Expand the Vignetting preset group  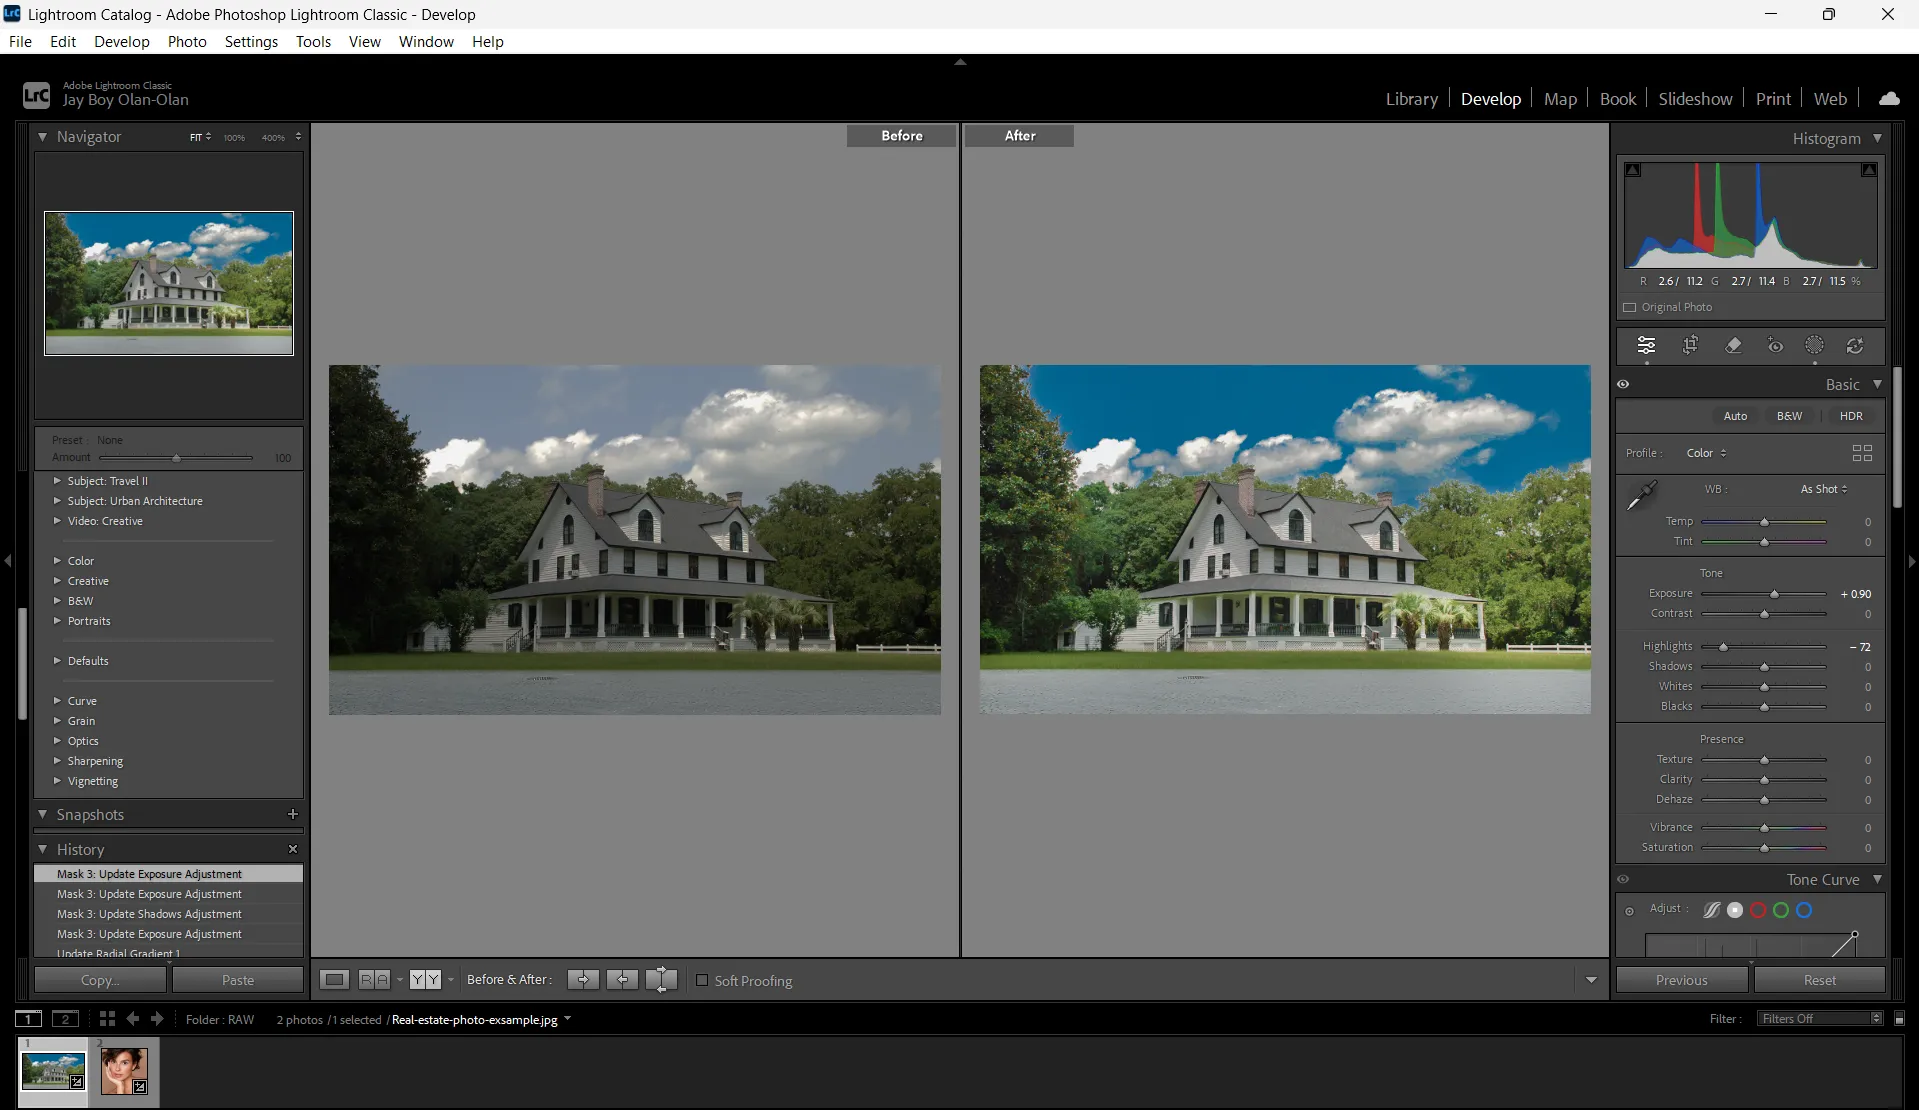click(57, 781)
